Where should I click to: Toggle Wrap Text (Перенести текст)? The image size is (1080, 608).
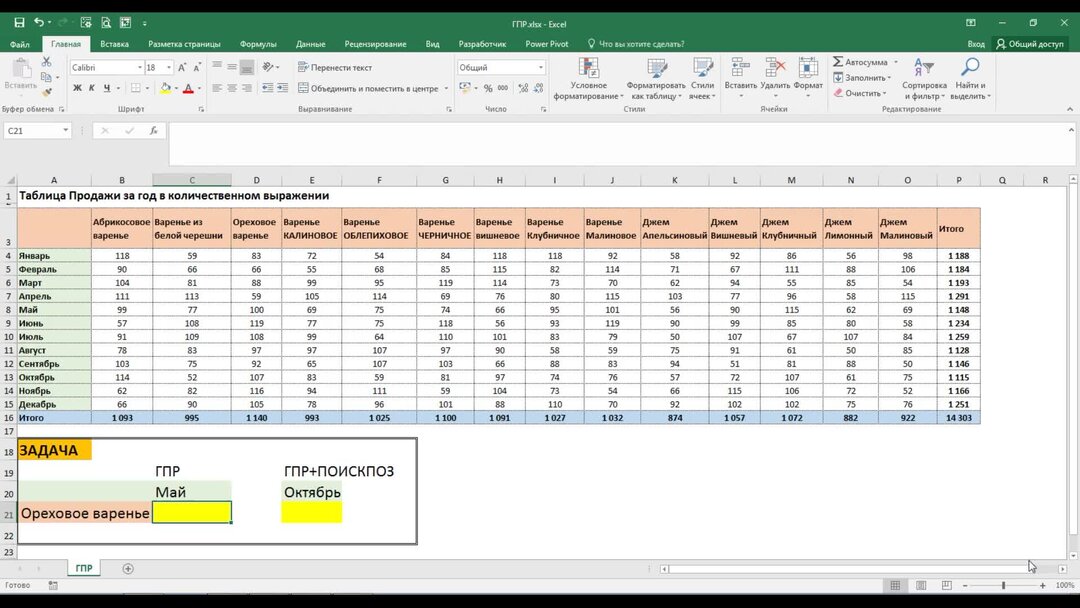(335, 67)
